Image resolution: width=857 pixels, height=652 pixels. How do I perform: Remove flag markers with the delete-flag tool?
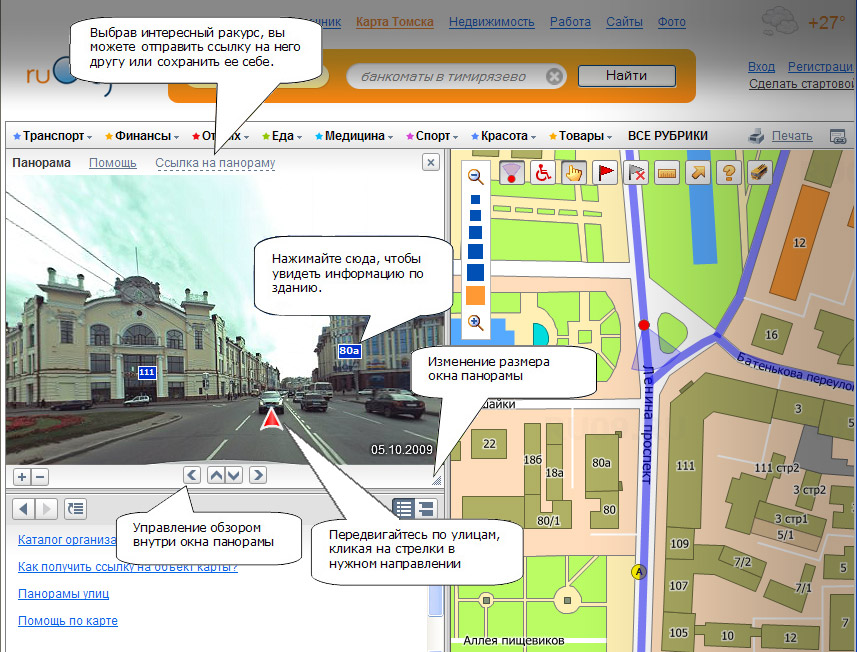636,172
